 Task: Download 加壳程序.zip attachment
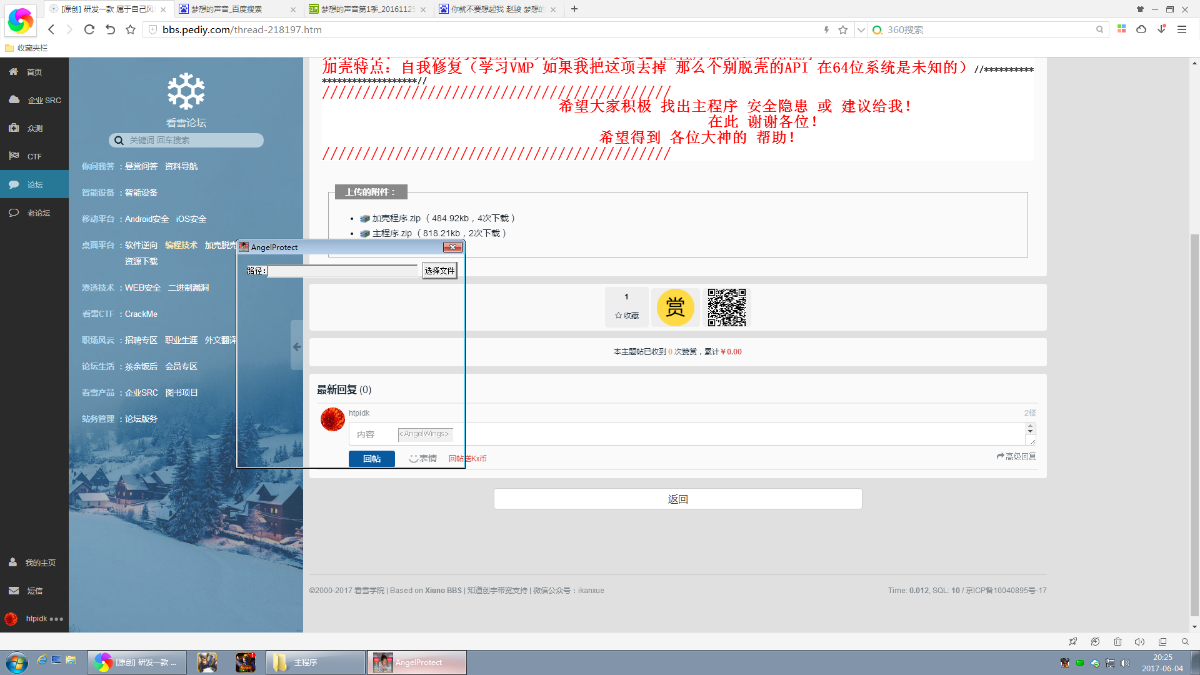(395, 218)
